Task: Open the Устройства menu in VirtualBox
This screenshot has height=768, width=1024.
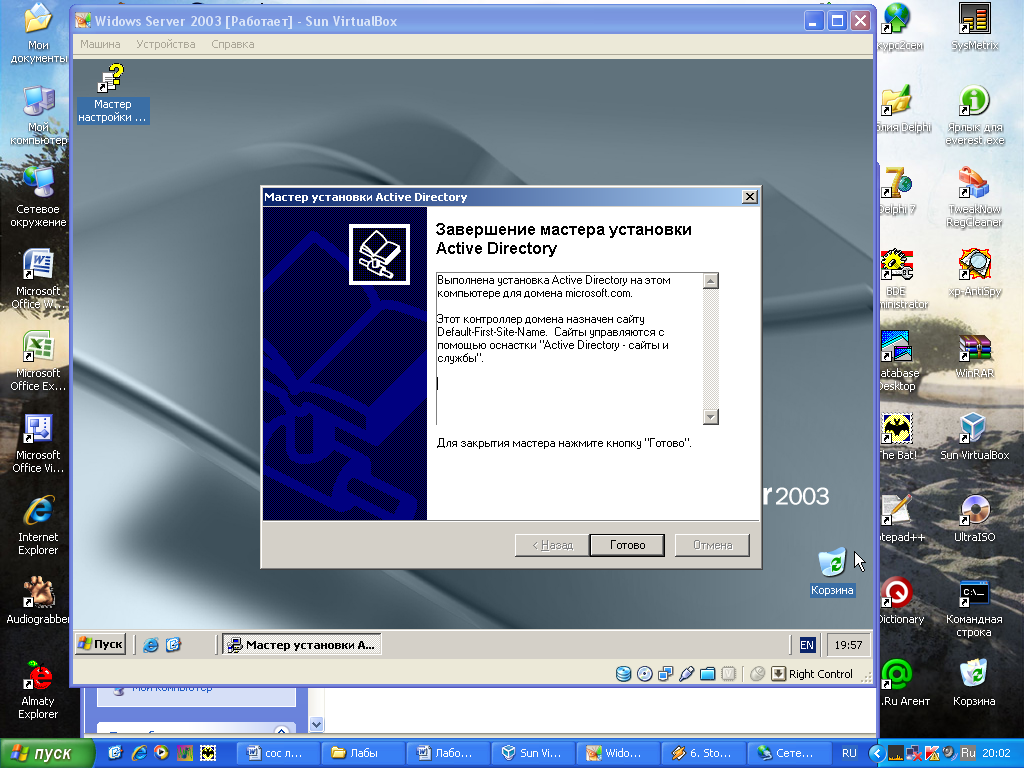Action: 166,44
